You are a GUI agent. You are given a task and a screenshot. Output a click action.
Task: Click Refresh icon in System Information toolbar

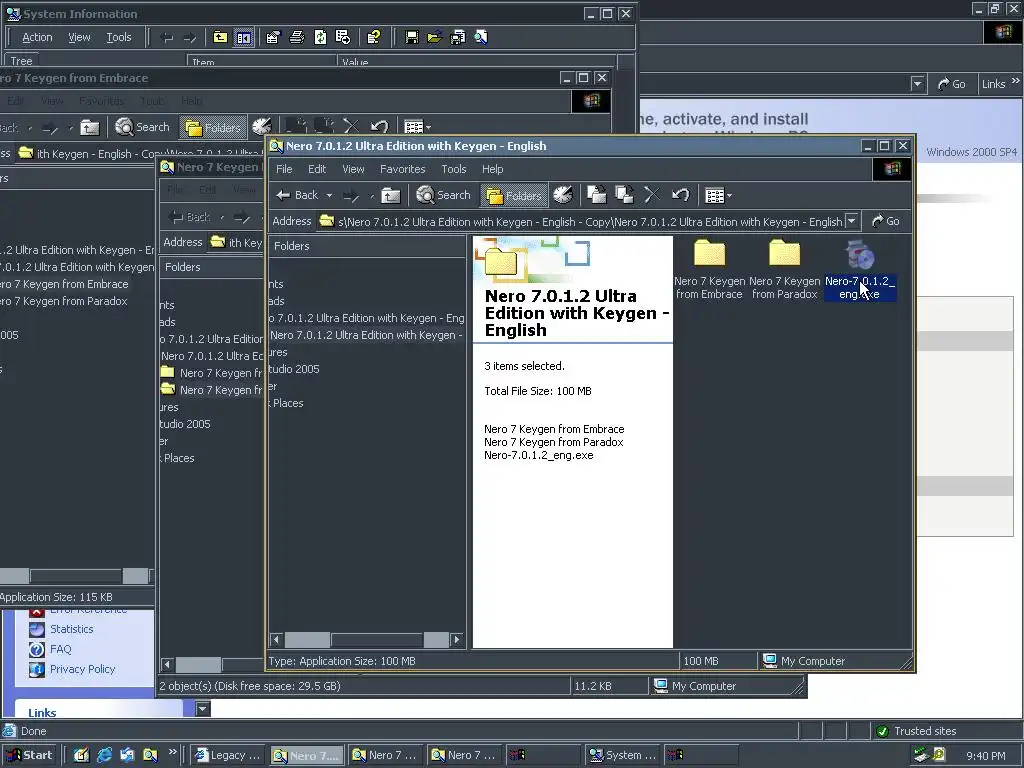[320, 37]
